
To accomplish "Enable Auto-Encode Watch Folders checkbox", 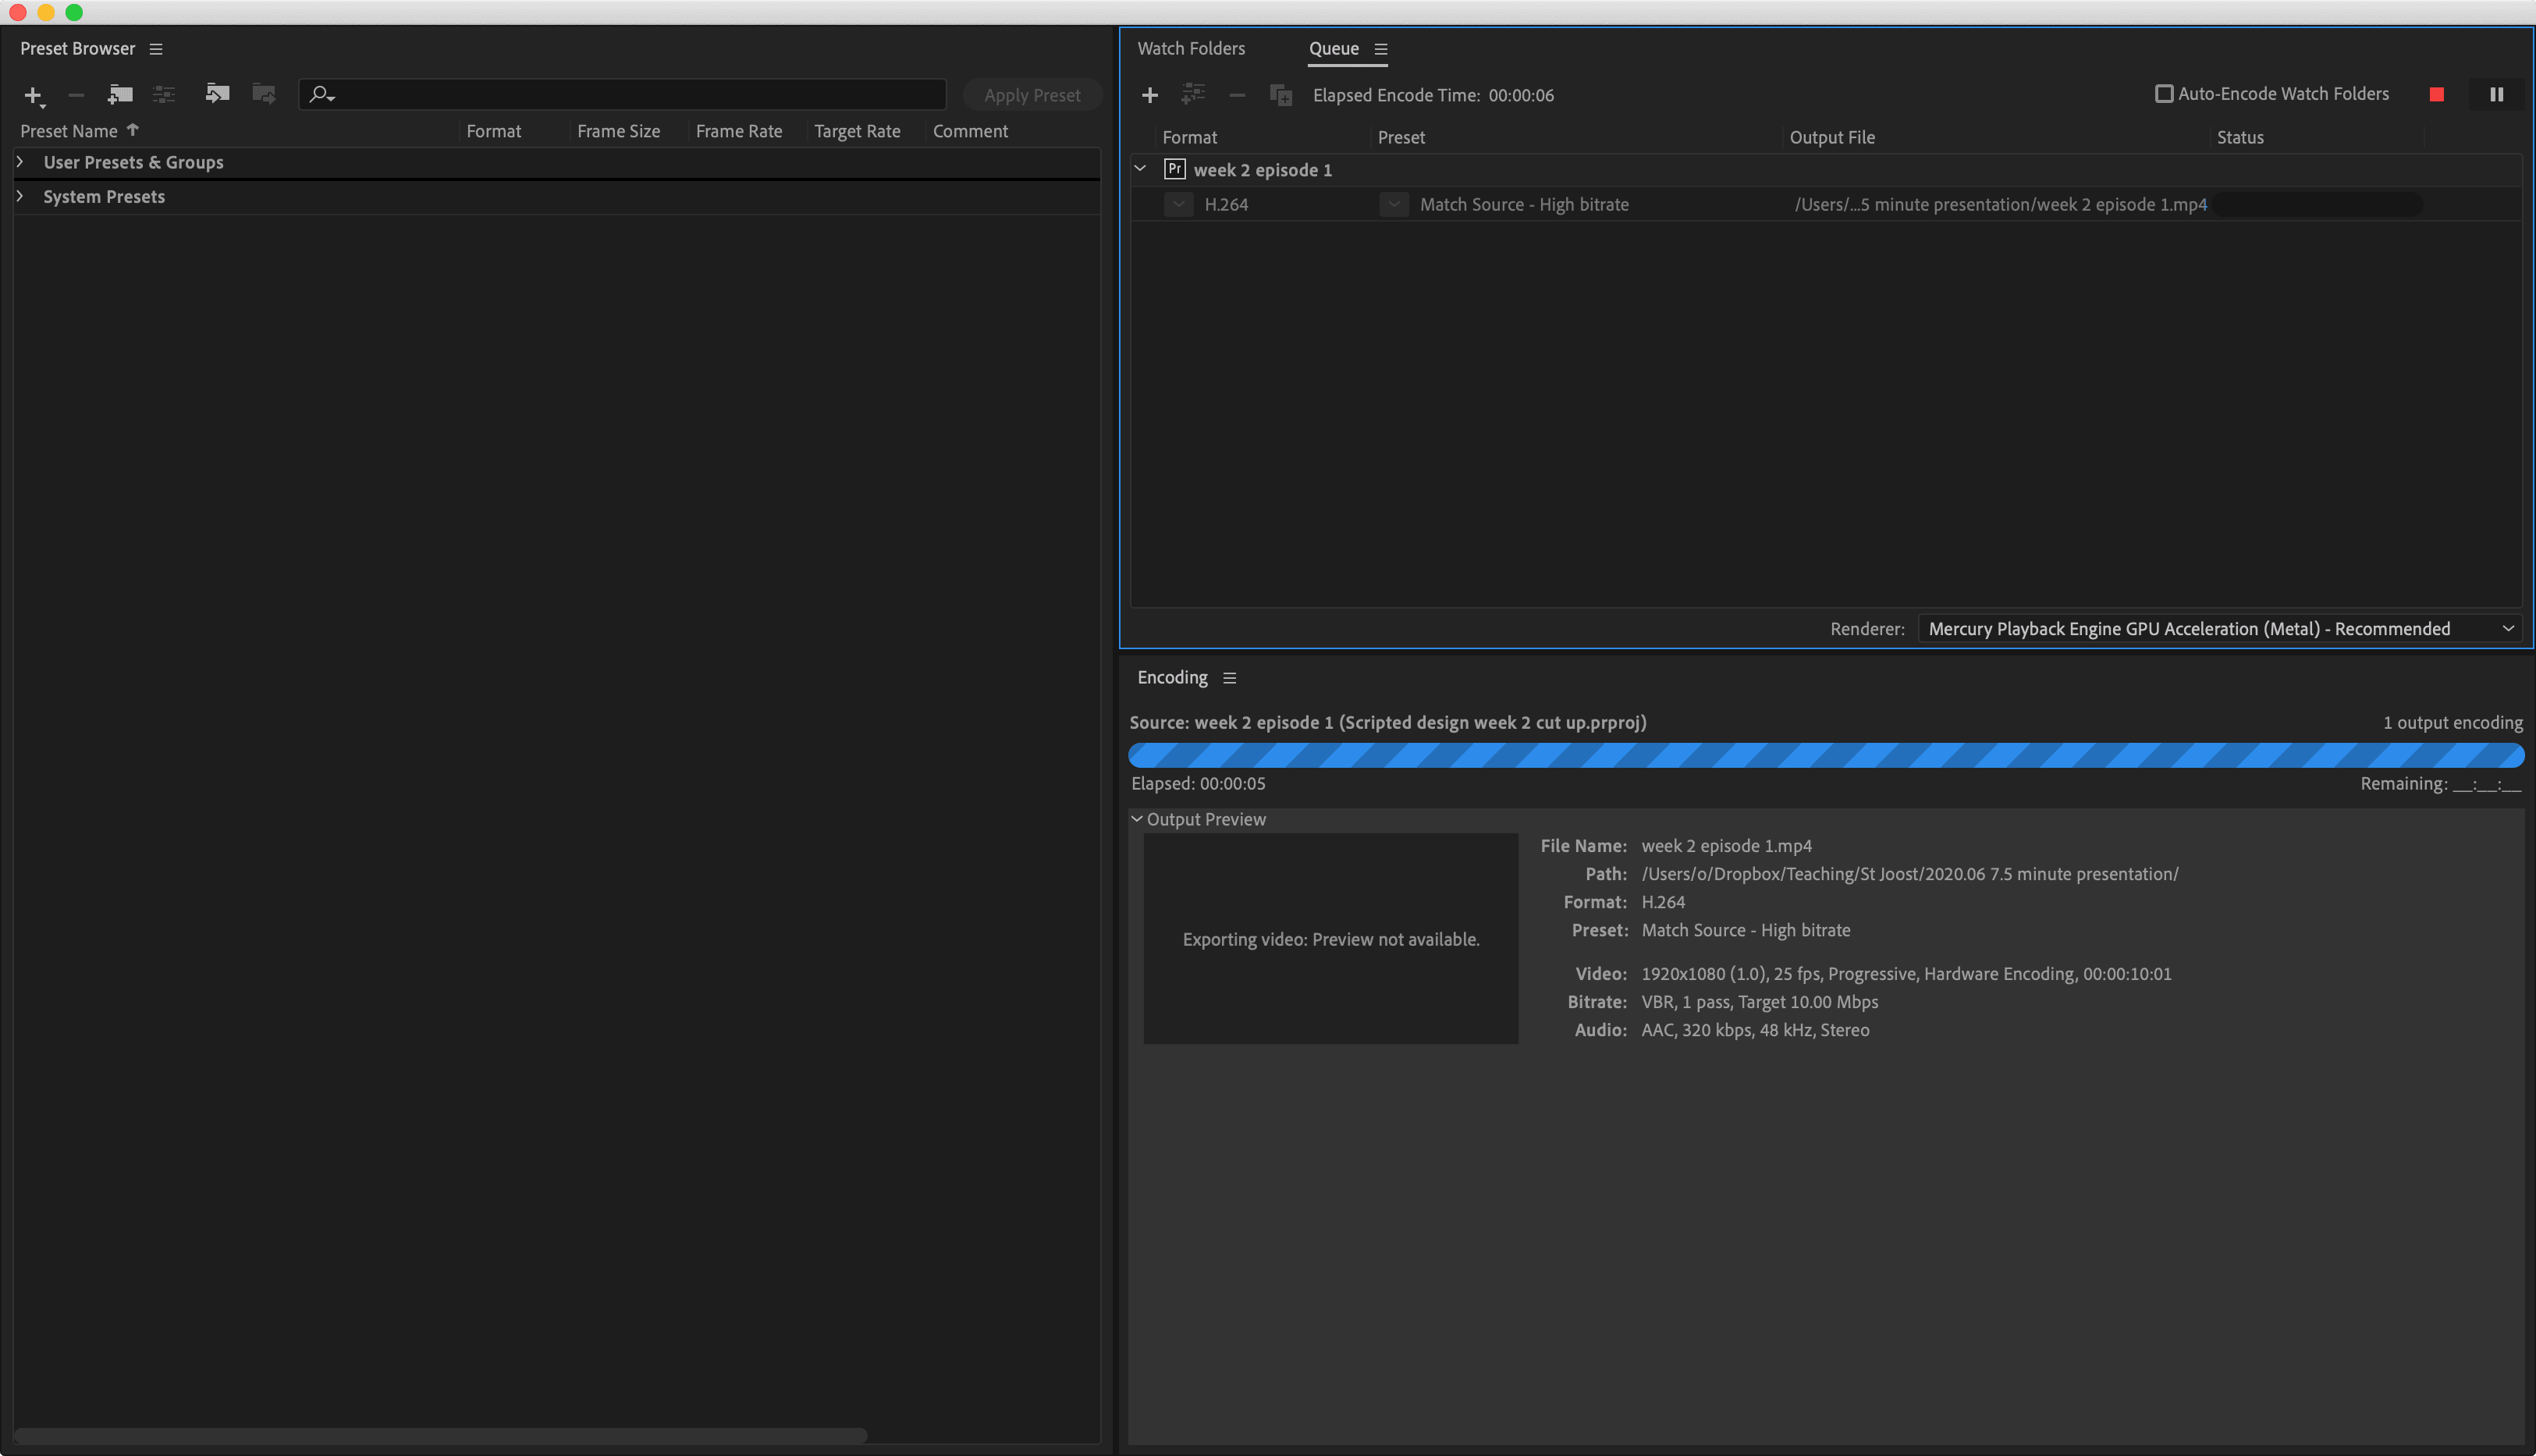I will coord(2164,94).
